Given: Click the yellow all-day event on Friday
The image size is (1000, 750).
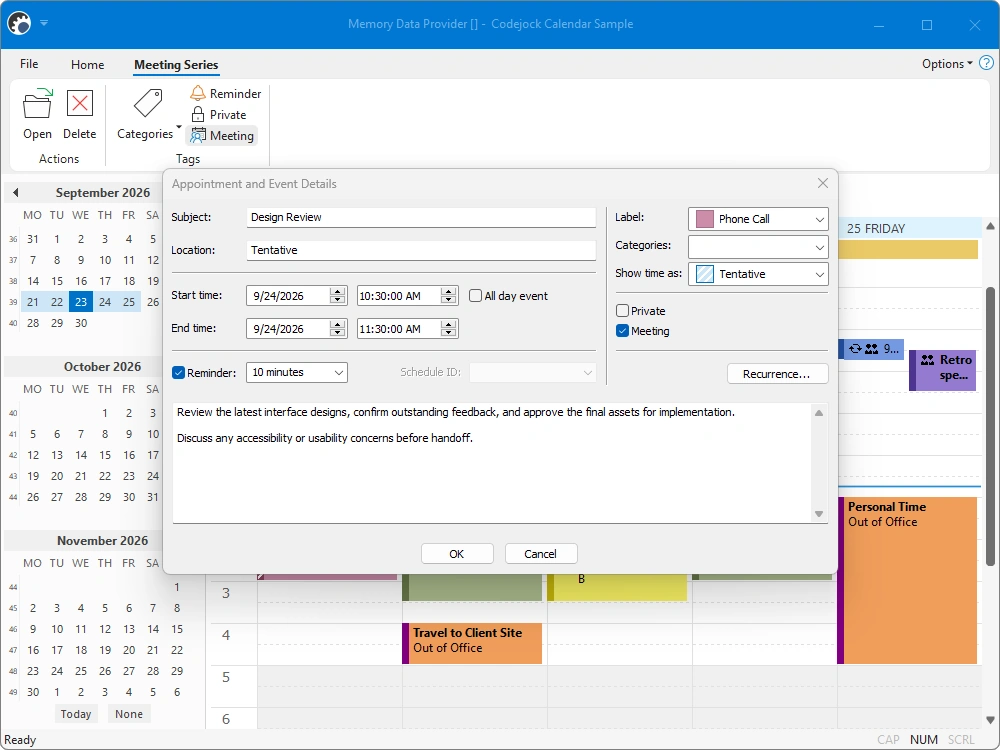Looking at the screenshot, I should click(908, 249).
